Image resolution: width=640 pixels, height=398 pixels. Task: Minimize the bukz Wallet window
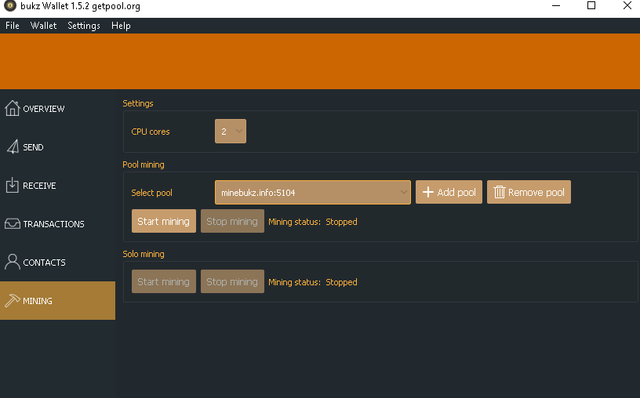556,6
